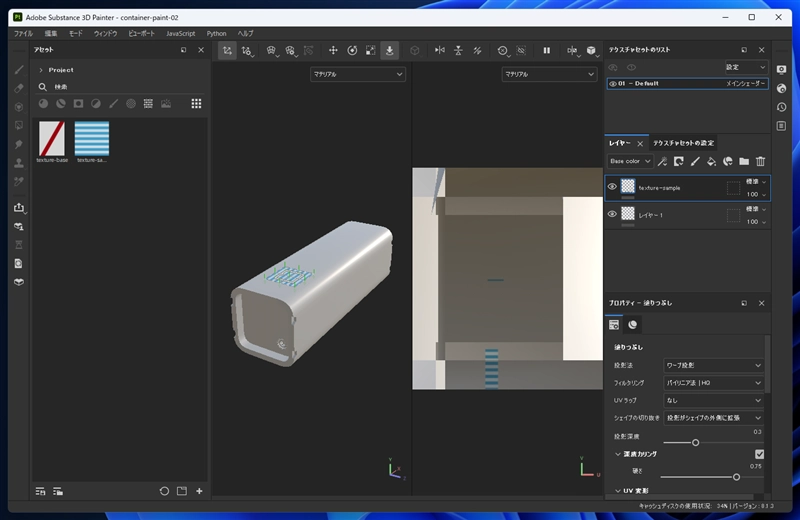Click the add (+) button in Assets panel
The height and width of the screenshot is (520, 800).
coord(199,491)
